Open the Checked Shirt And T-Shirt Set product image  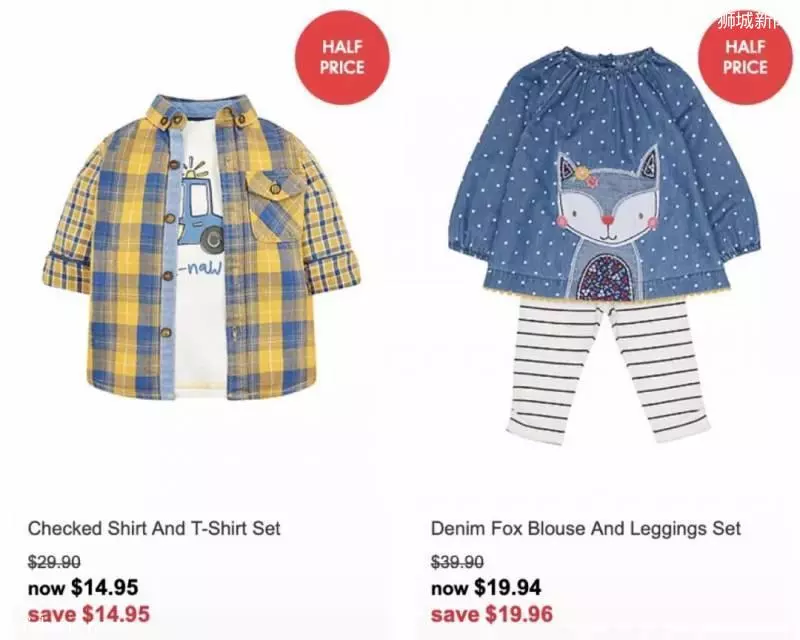(202, 247)
